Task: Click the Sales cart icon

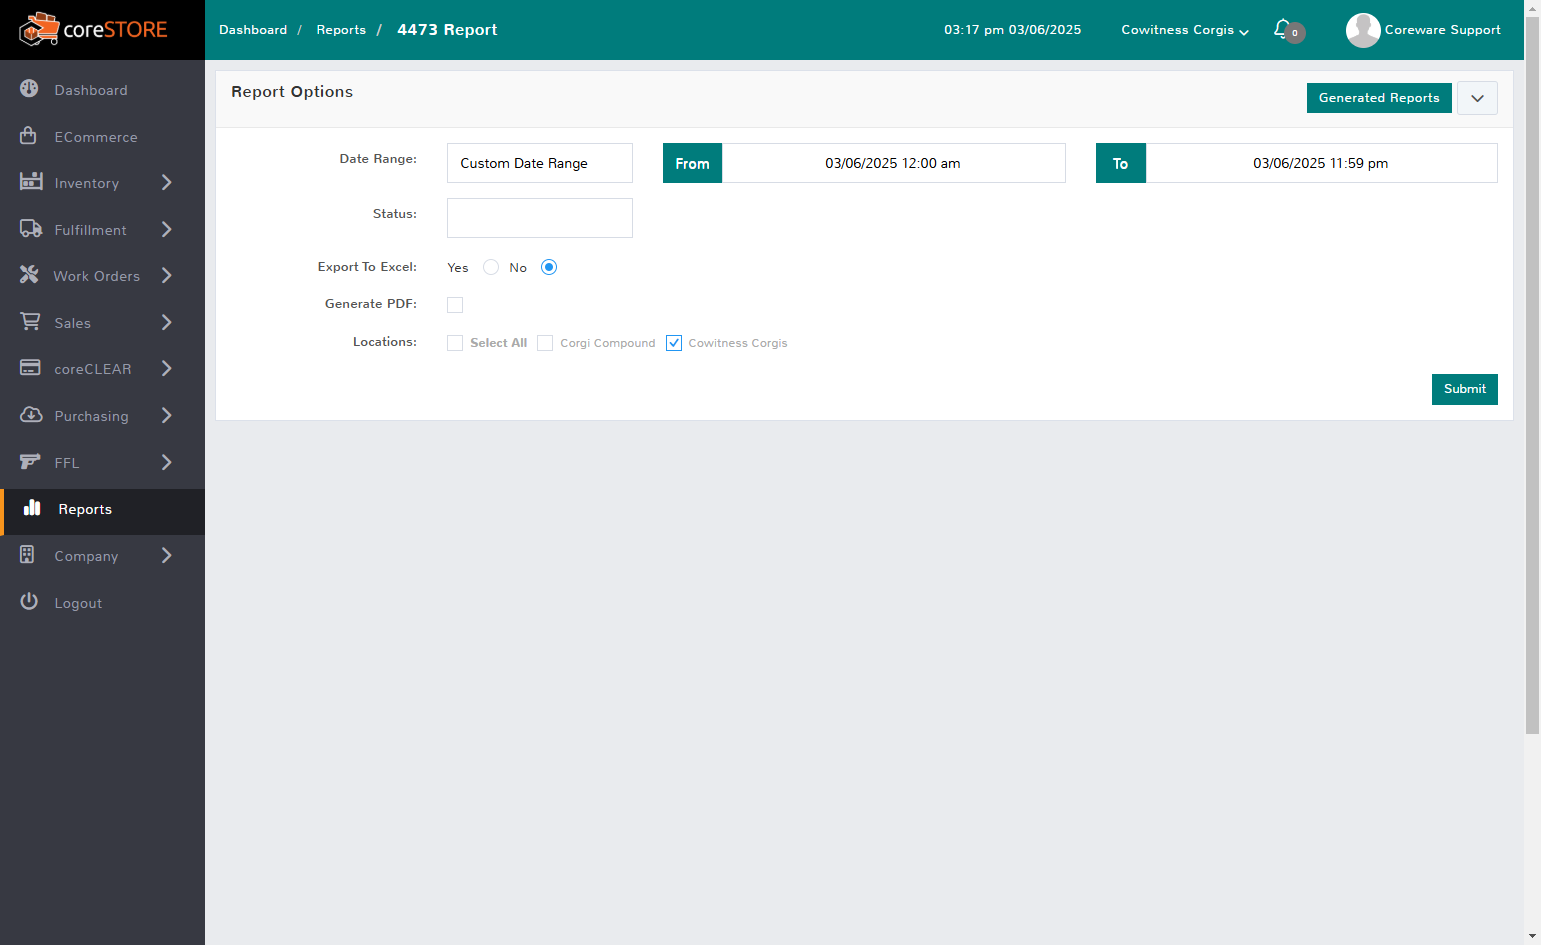Action: tap(31, 321)
